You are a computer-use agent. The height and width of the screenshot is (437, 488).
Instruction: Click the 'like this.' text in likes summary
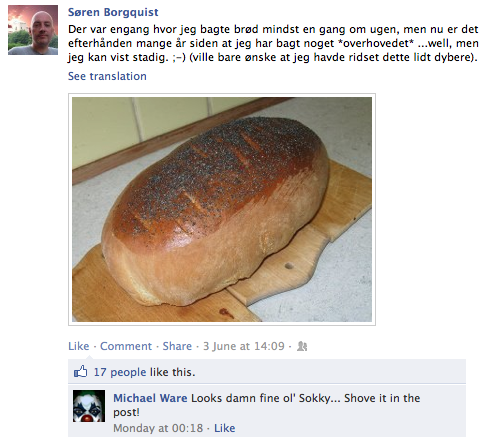[172, 372]
